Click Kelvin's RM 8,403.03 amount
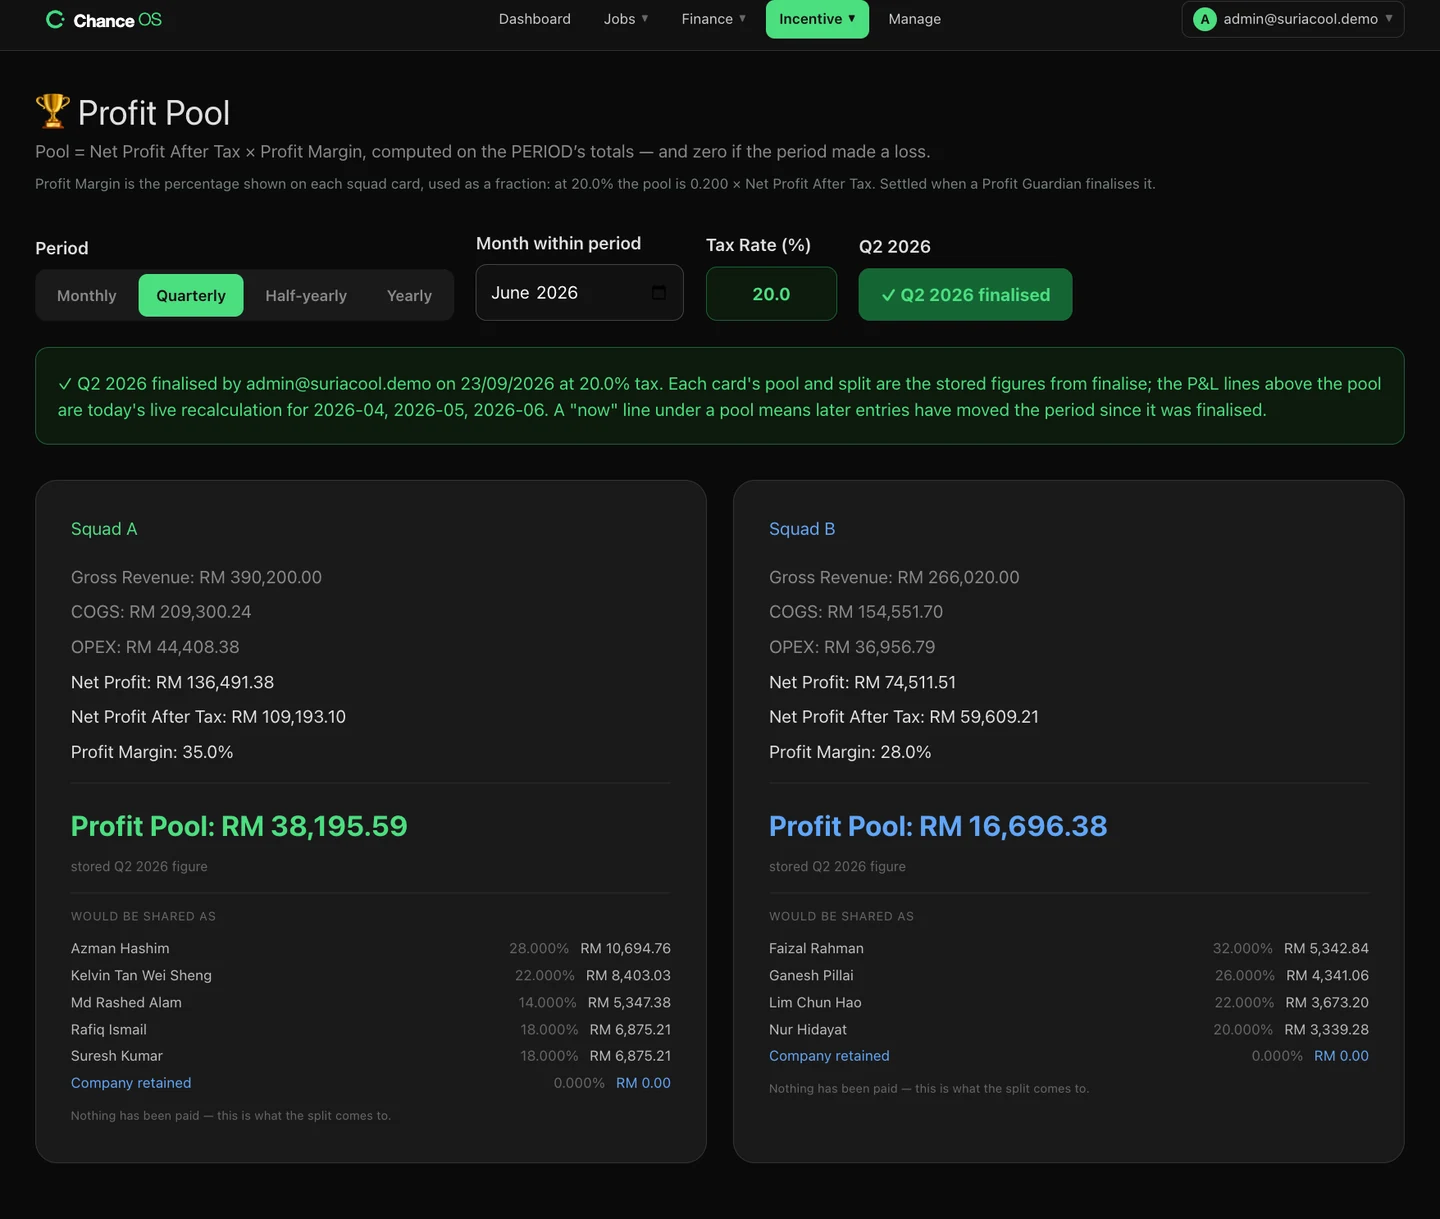This screenshot has width=1440, height=1219. 628,975
